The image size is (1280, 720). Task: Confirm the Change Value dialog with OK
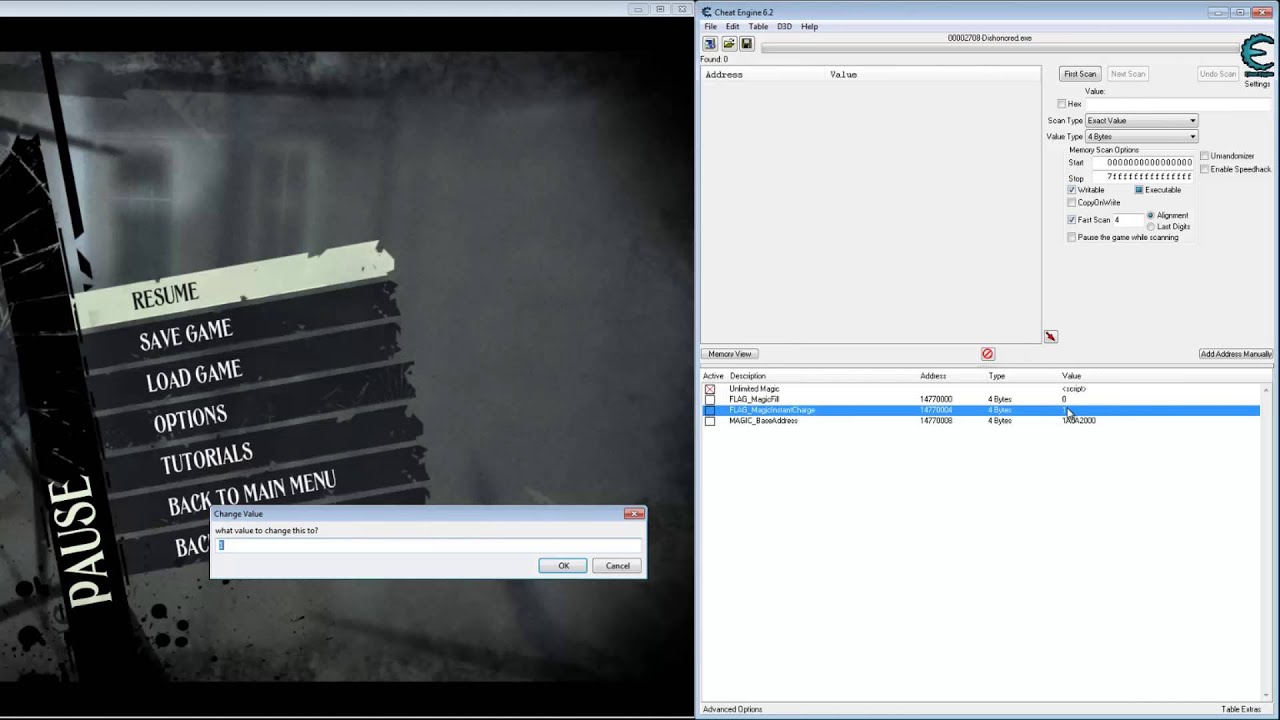pos(563,566)
